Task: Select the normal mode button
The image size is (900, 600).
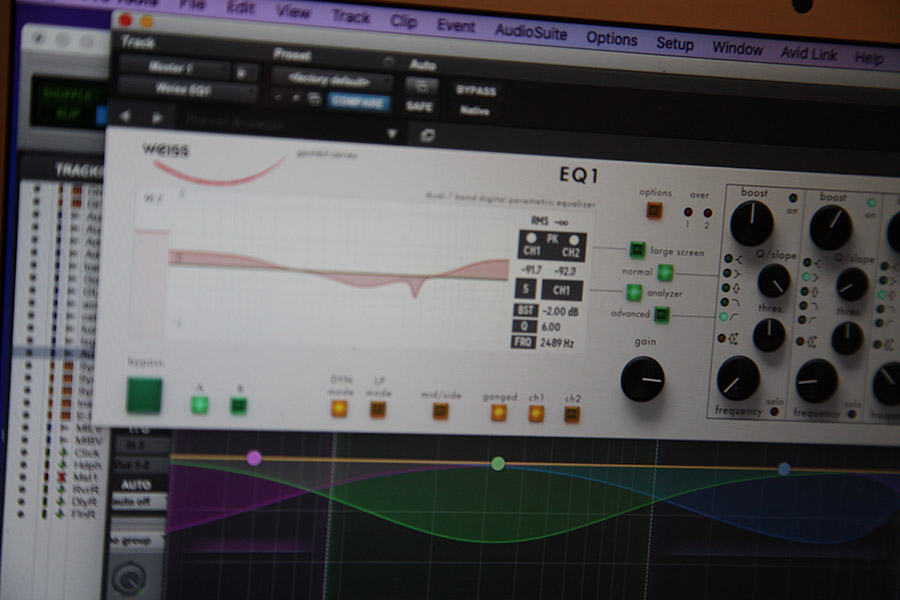Action: 665,271
